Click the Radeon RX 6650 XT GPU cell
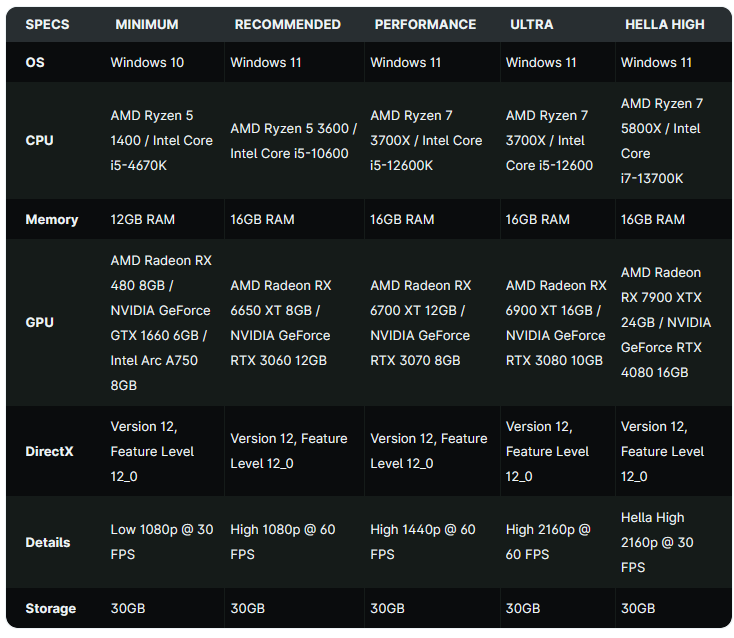734x638 pixels. tap(280, 323)
